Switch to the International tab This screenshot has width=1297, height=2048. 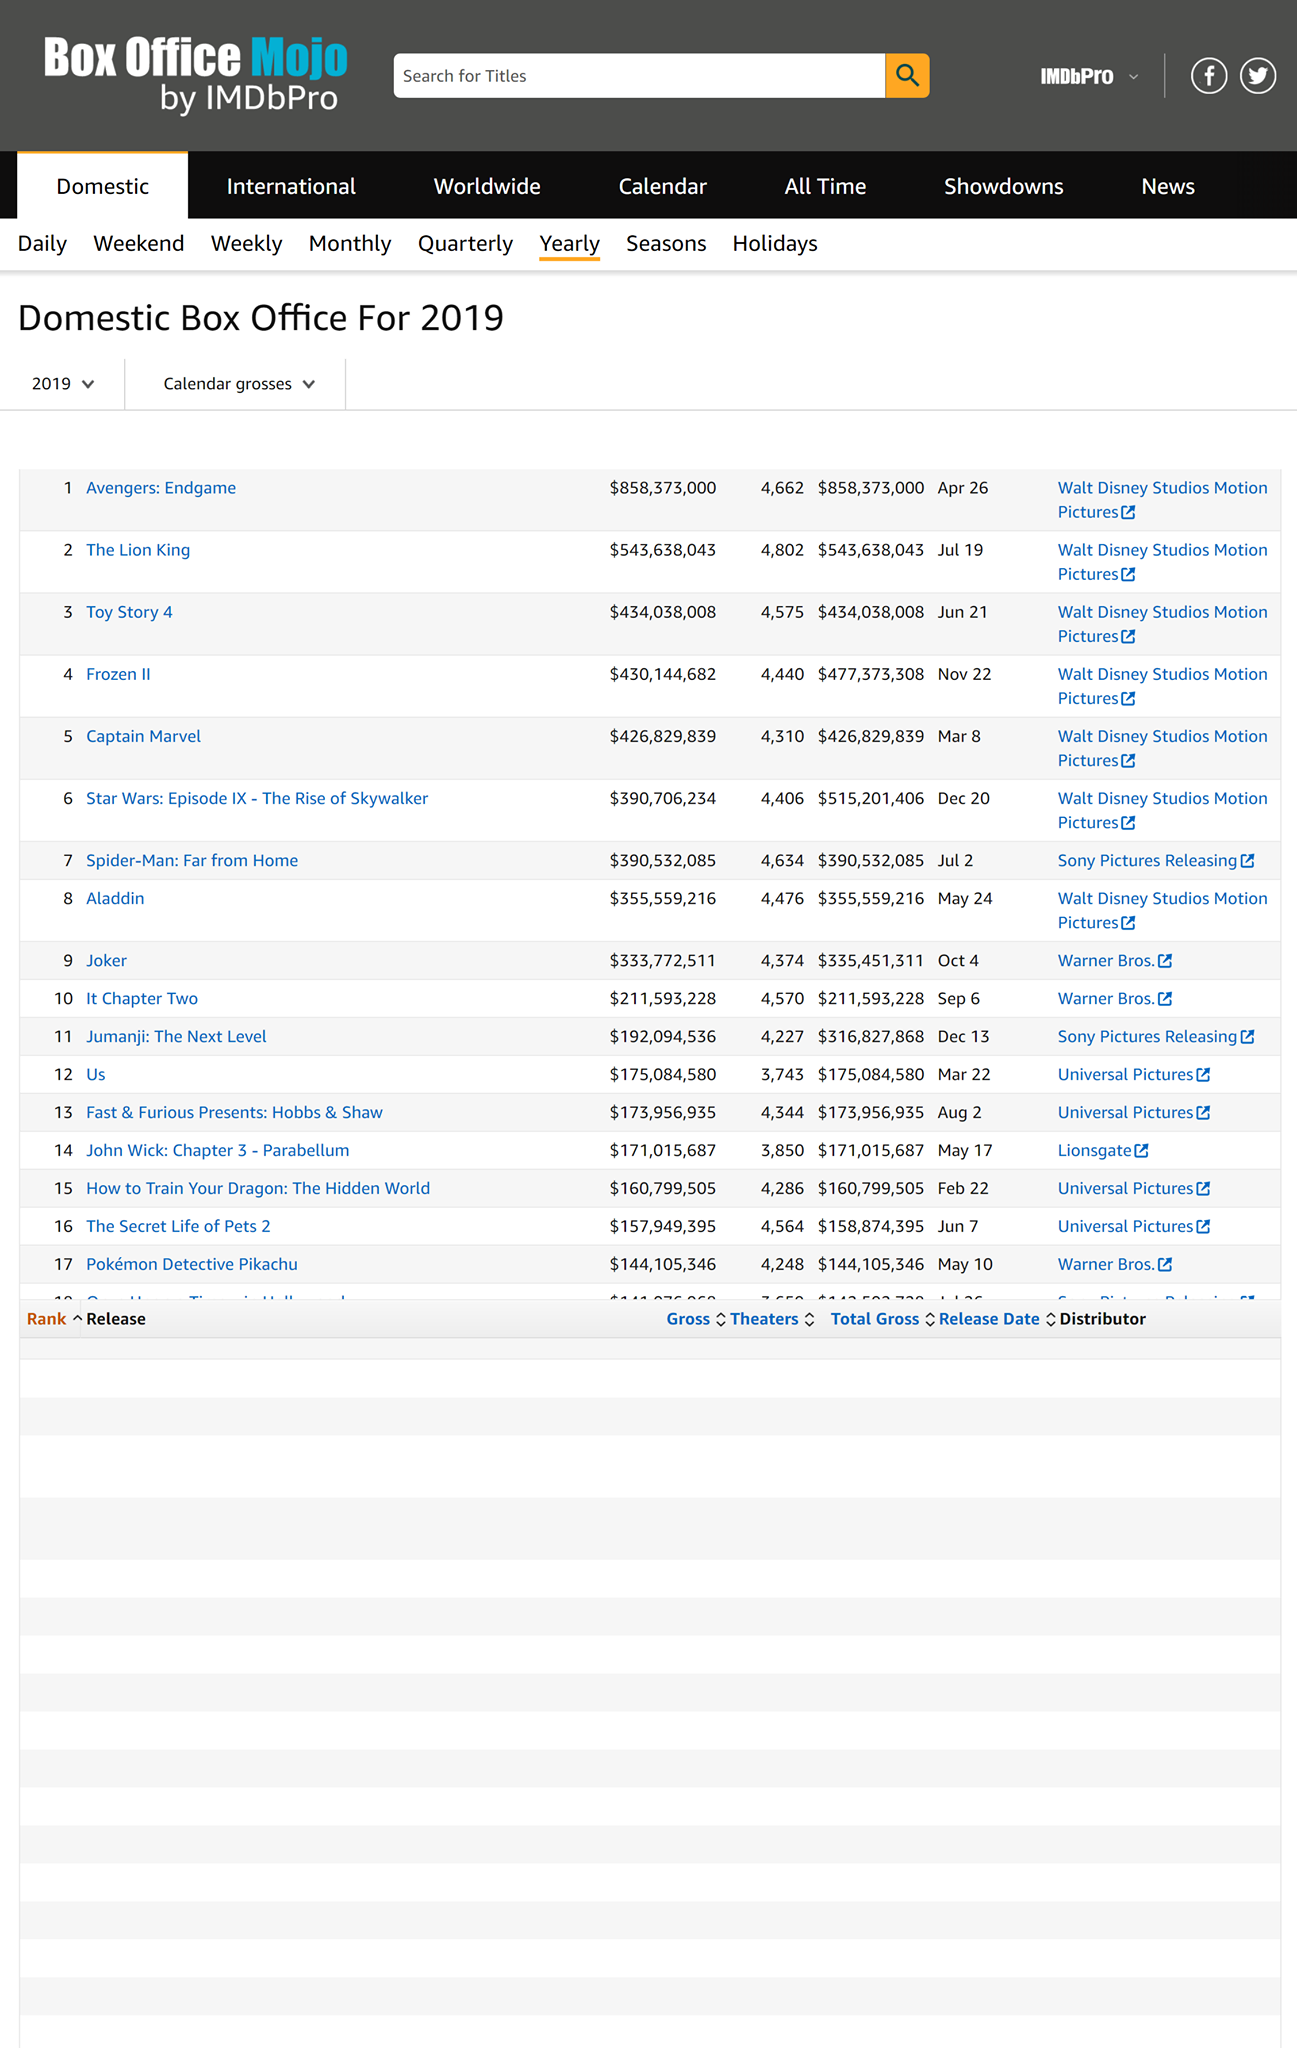point(291,186)
